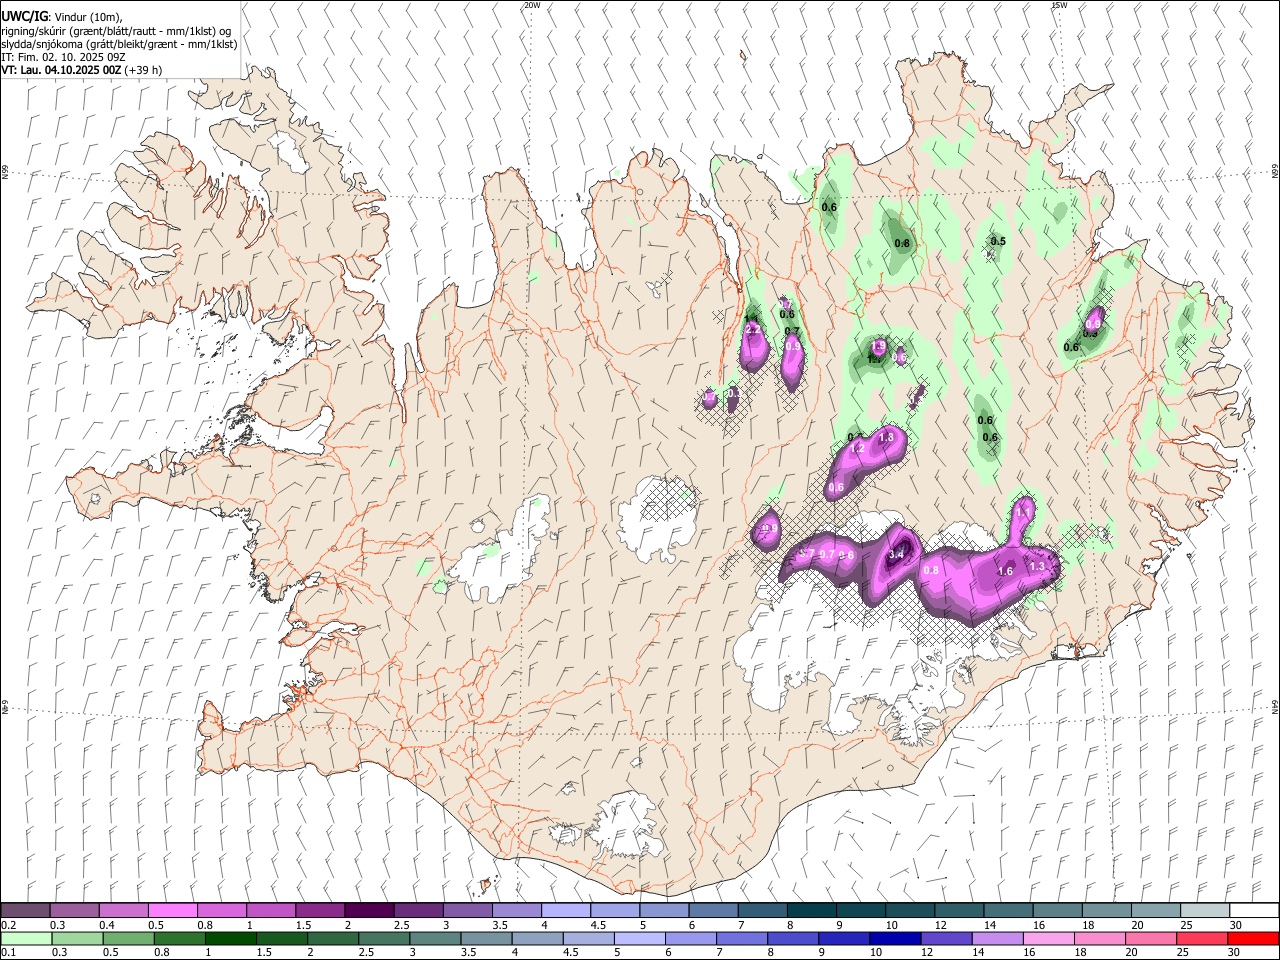
Task: Pick top-row teal swatch between 8 and 9
Action: click(811, 911)
